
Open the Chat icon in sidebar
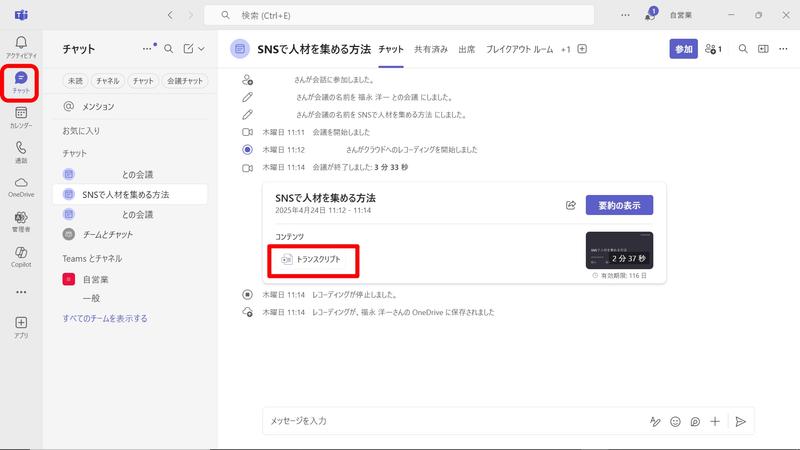pos(21,82)
